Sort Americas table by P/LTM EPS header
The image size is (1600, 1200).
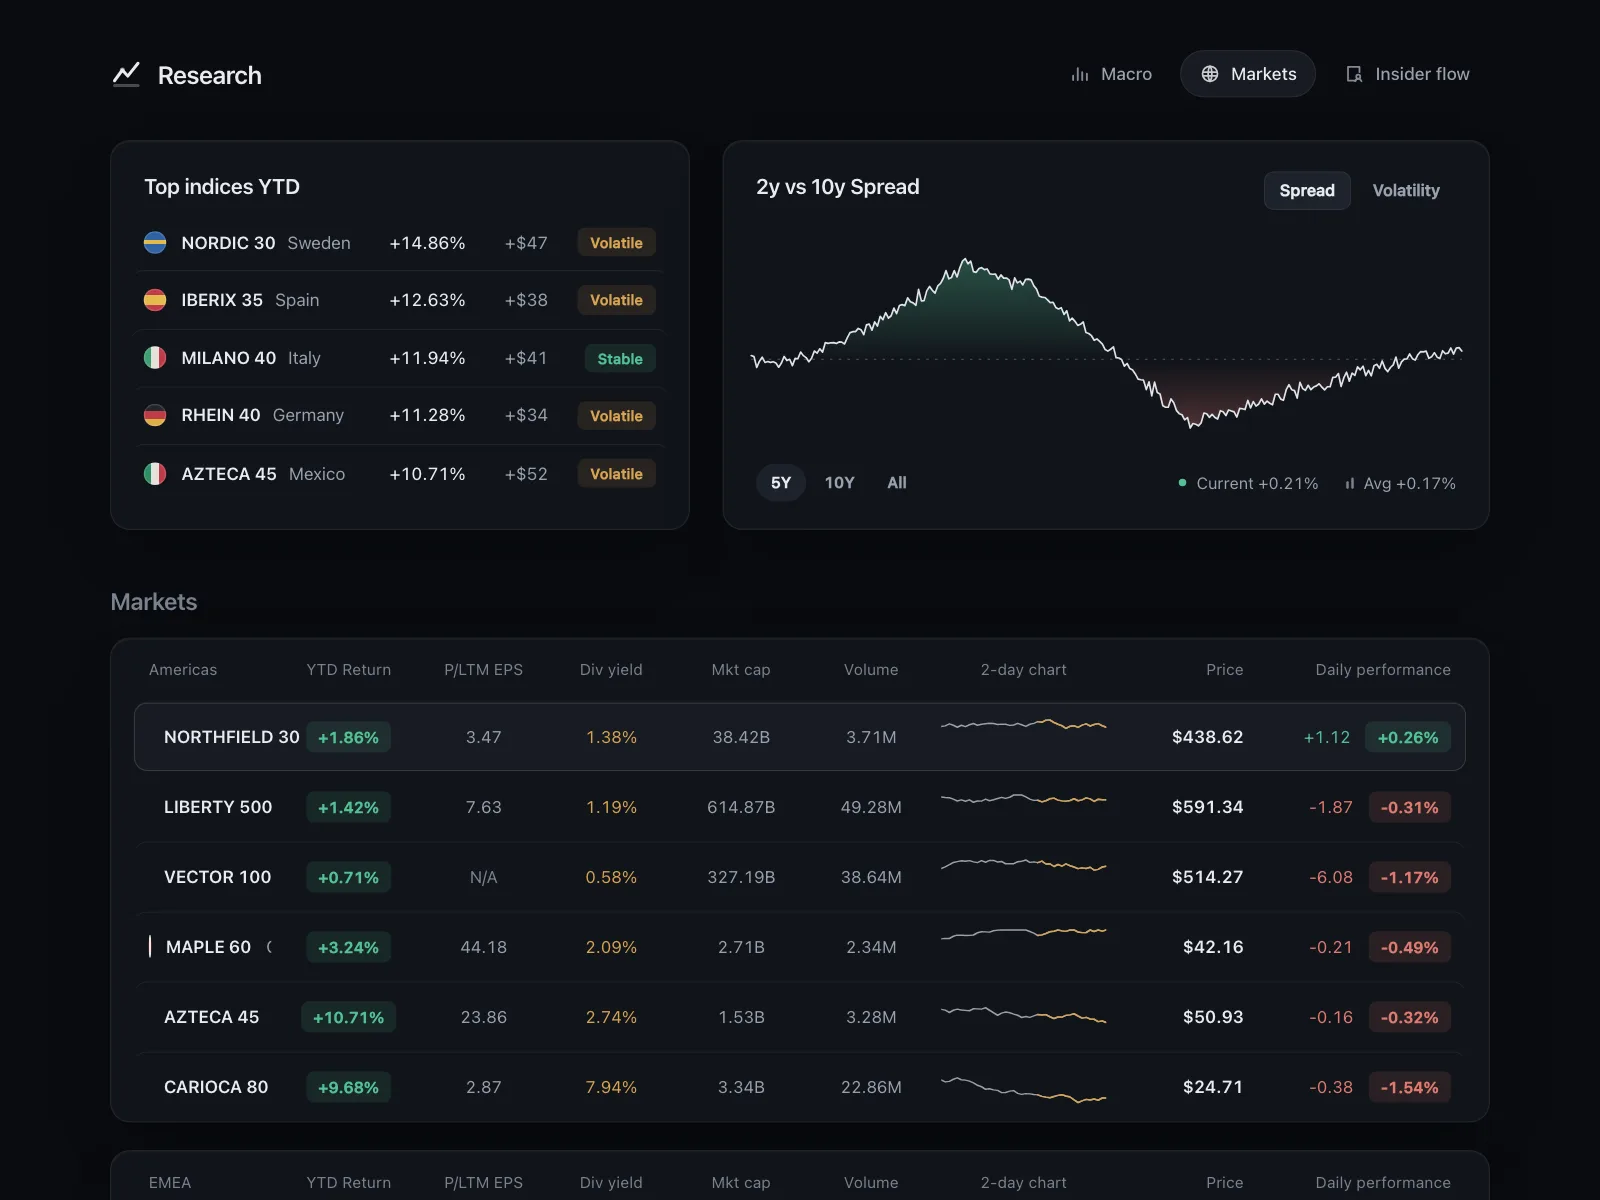[483, 670]
